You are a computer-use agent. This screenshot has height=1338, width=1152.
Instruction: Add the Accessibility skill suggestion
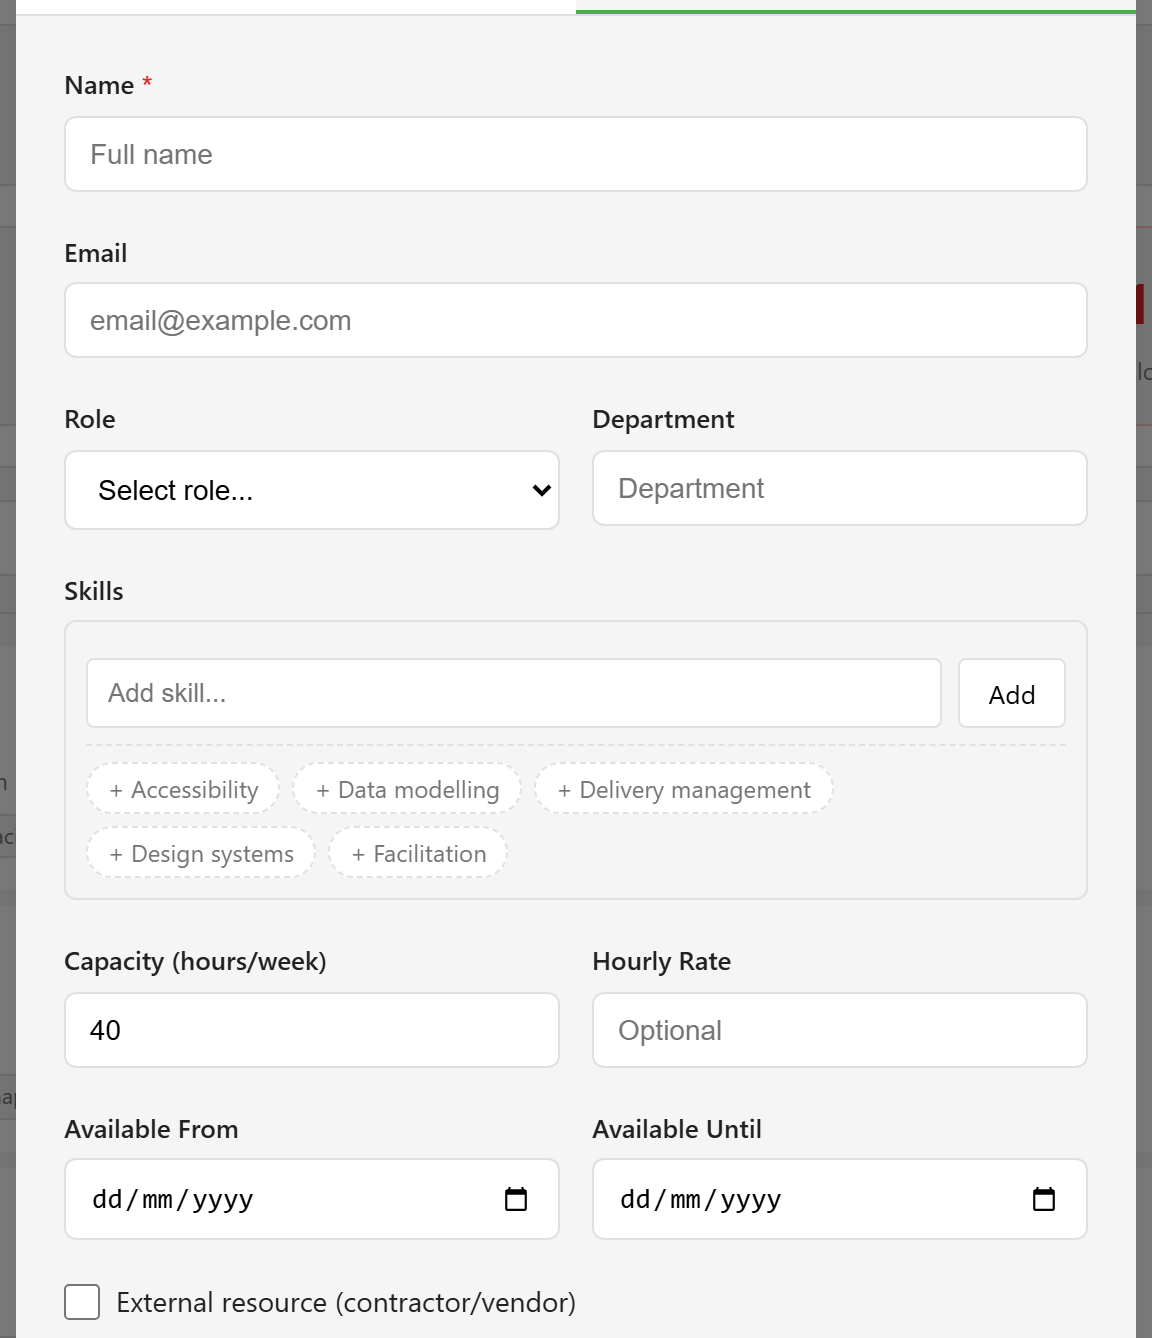[183, 789]
